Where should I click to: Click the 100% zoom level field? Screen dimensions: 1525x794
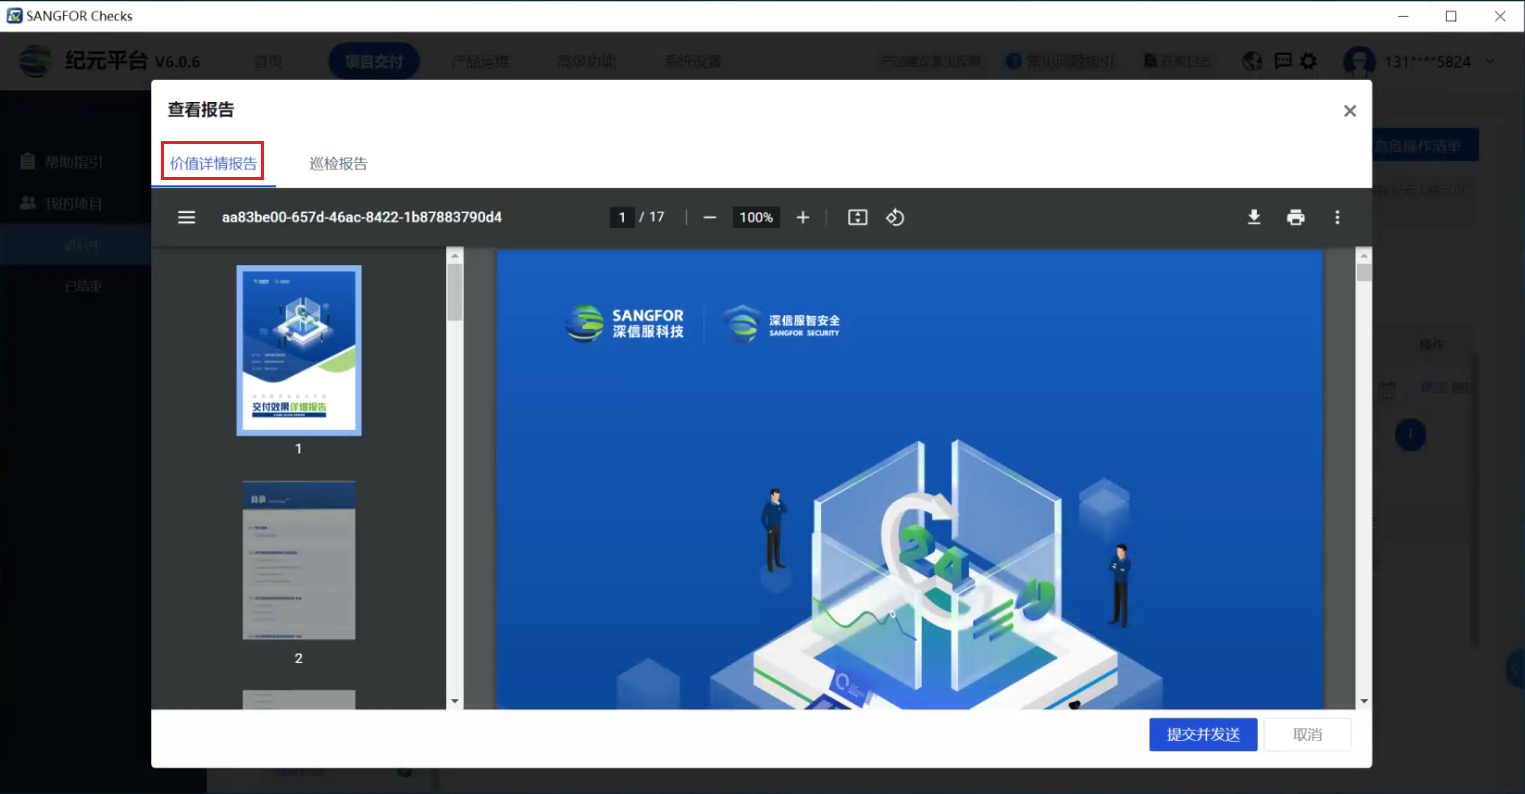(756, 217)
